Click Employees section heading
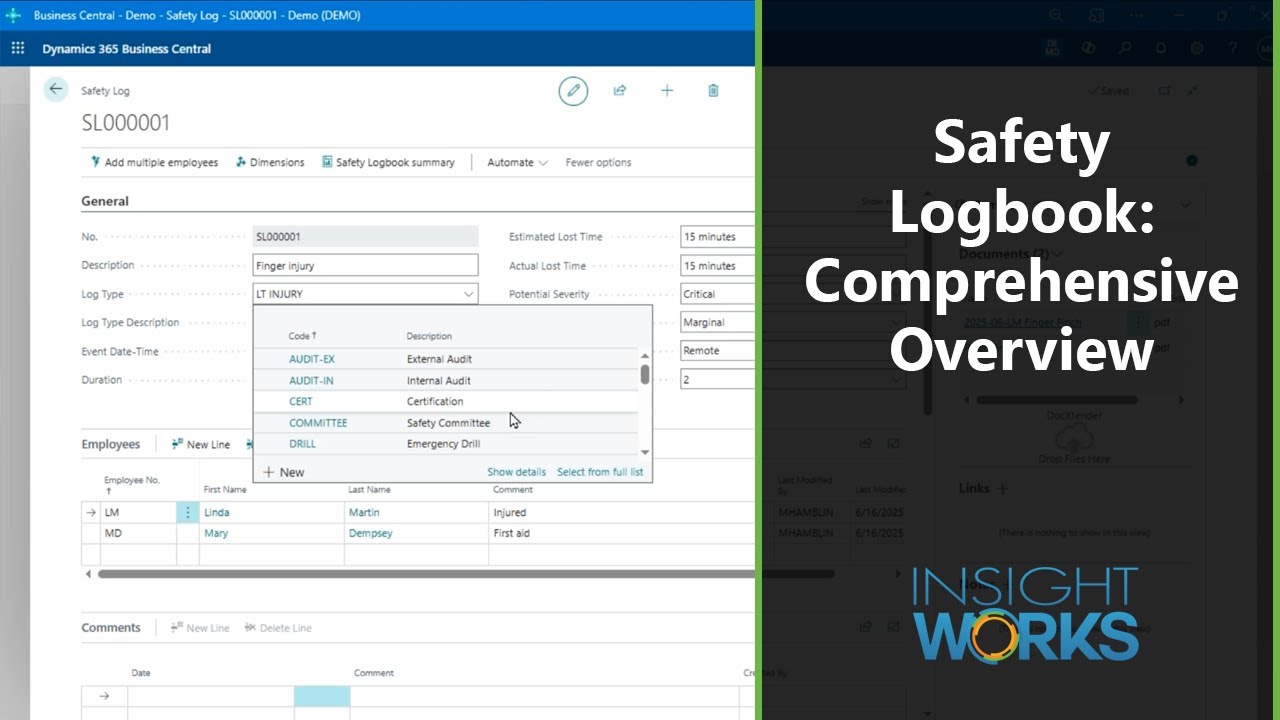Screen dimensions: 1280x720 coord(111,444)
